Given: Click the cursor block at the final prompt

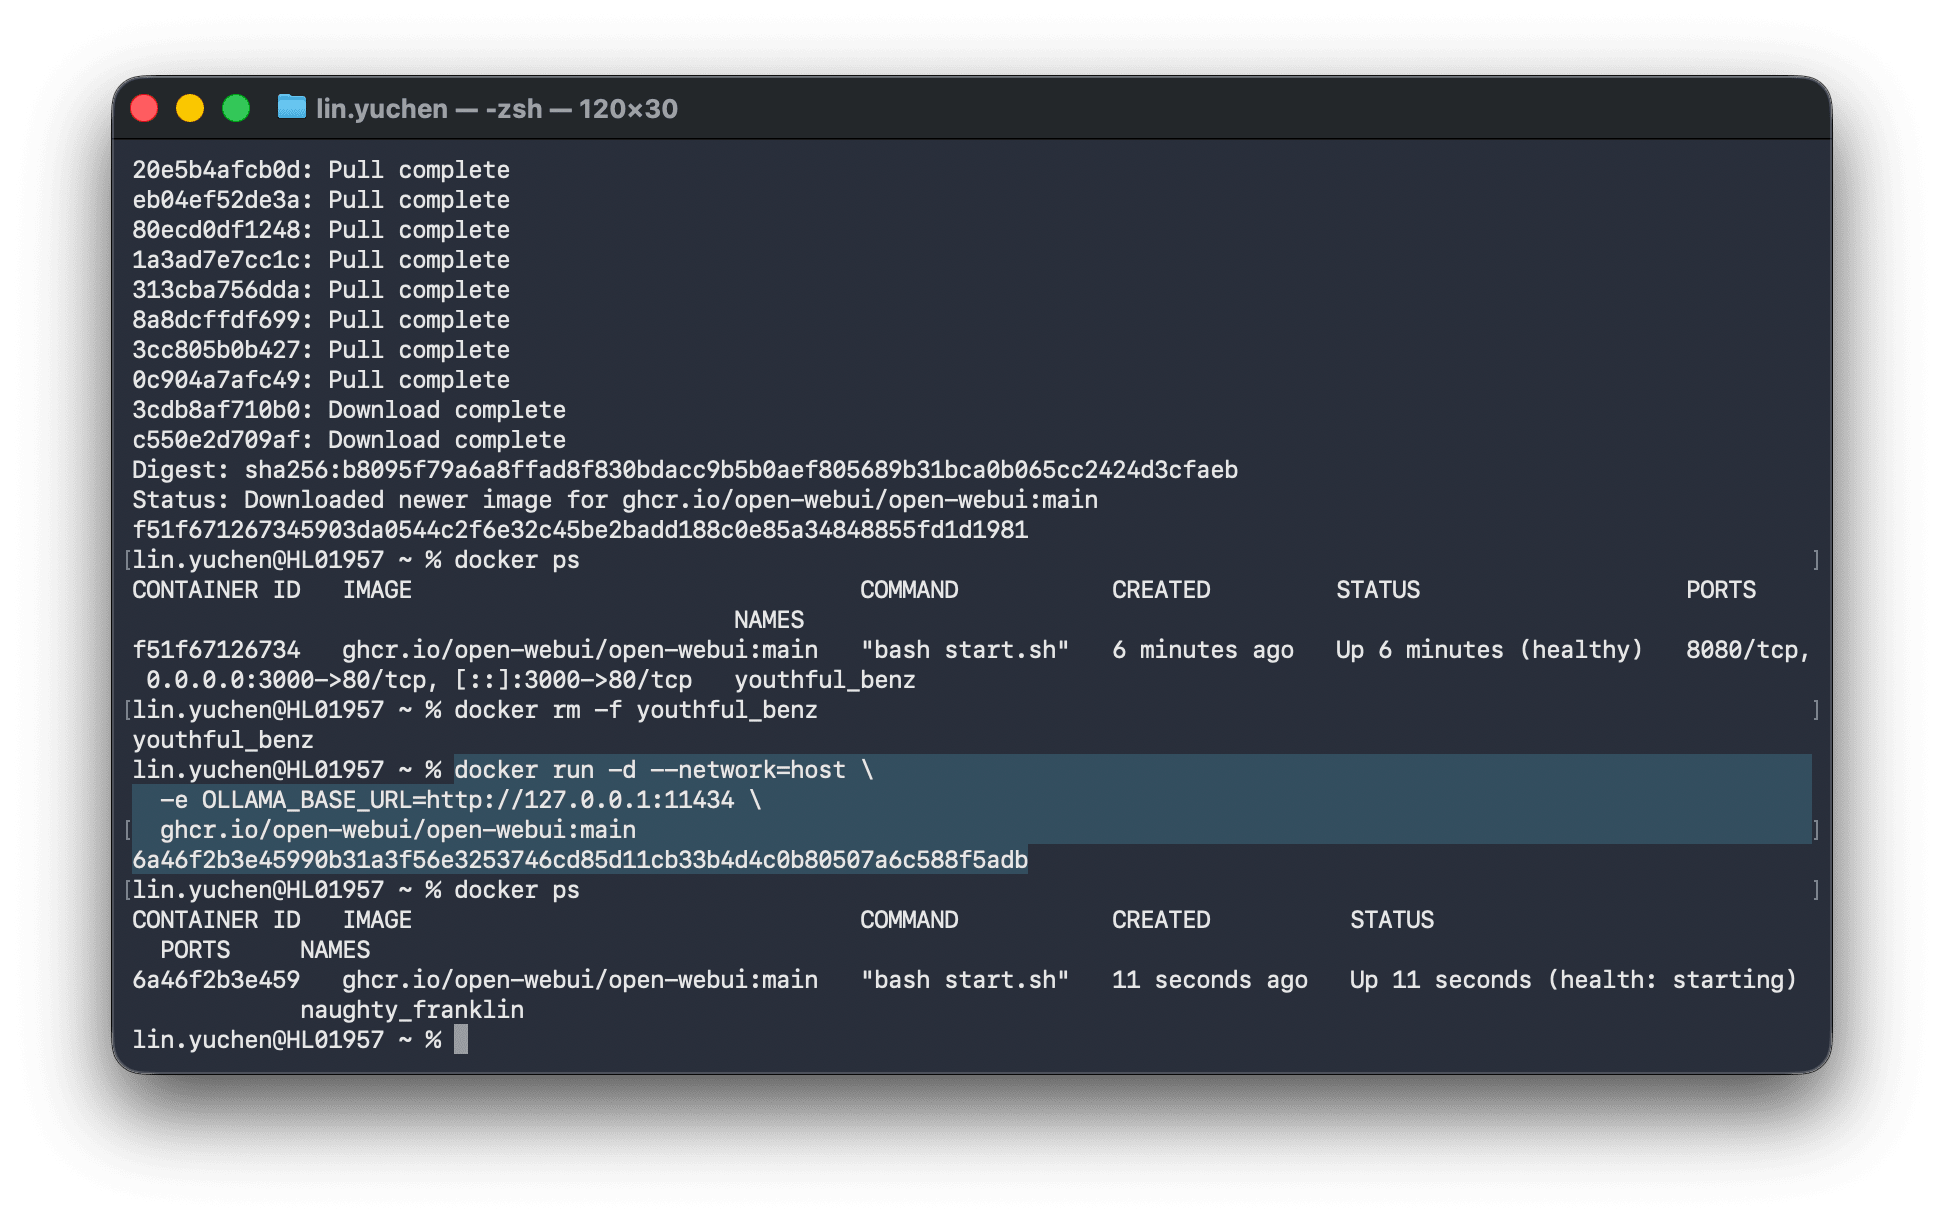Looking at the screenshot, I should click(461, 1040).
